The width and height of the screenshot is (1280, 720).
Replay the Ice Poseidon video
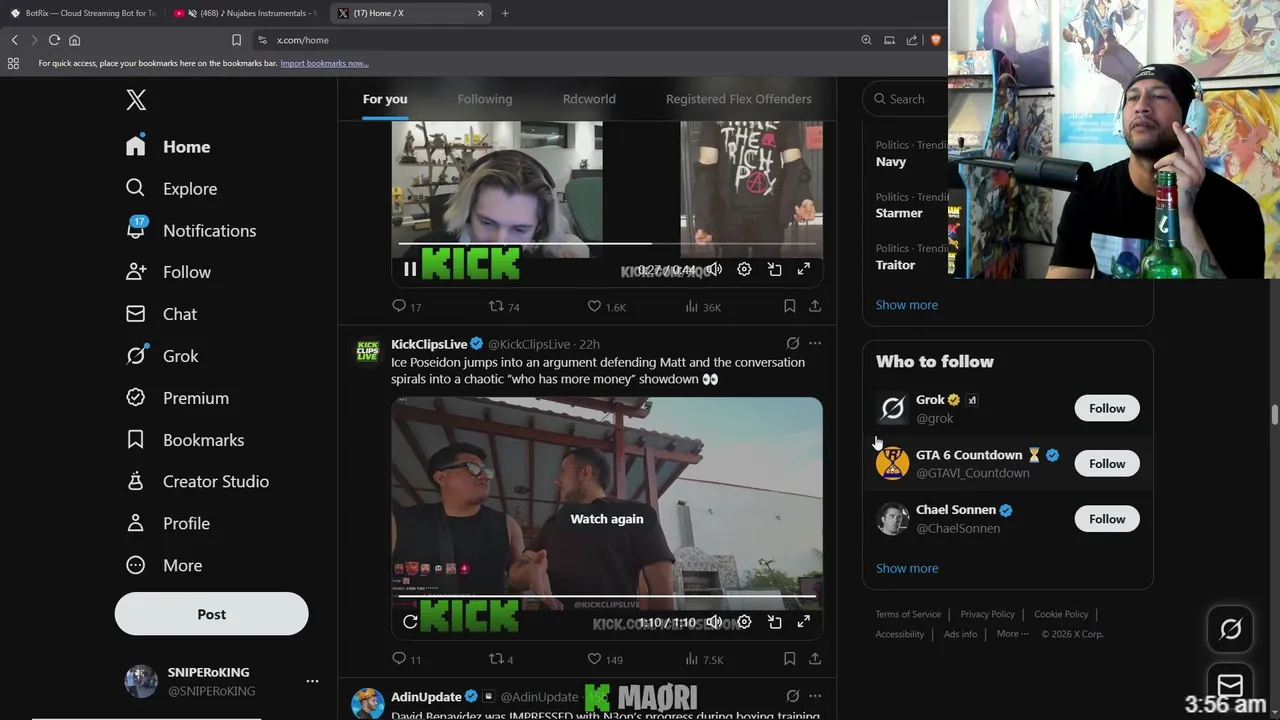pyautogui.click(x=410, y=622)
